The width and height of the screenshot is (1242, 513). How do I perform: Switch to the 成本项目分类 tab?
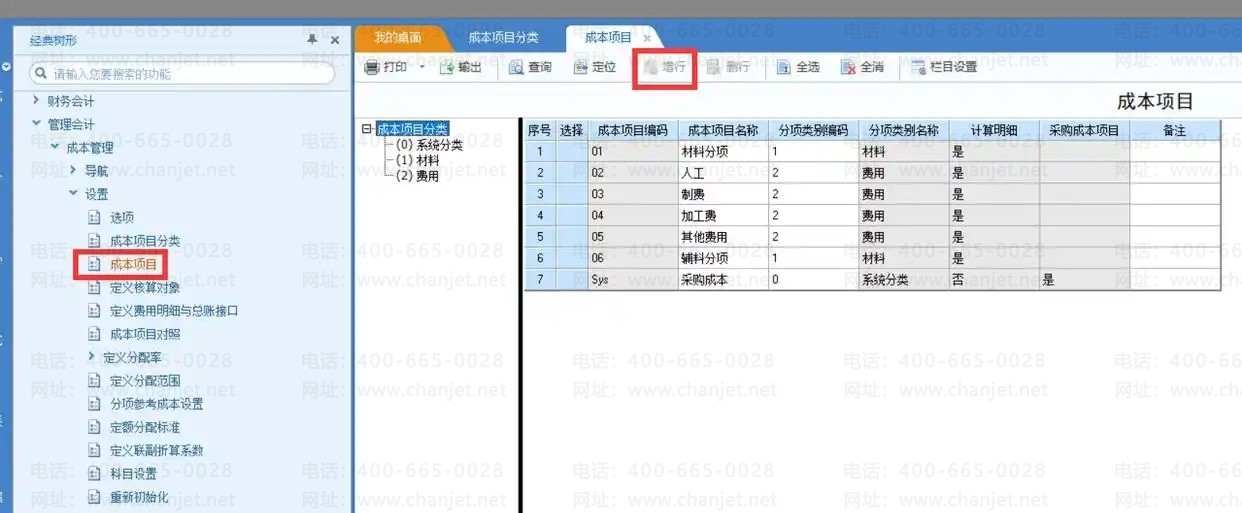[x=503, y=38]
